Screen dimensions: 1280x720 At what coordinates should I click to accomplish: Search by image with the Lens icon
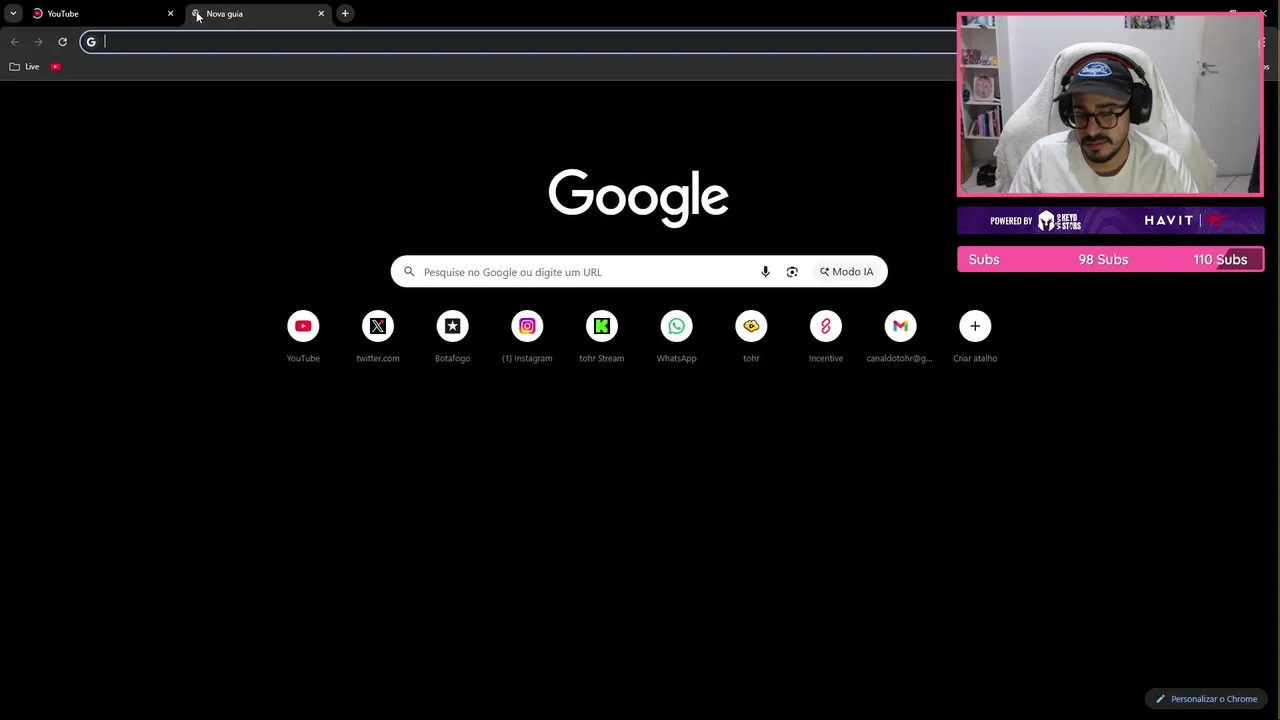tap(792, 272)
